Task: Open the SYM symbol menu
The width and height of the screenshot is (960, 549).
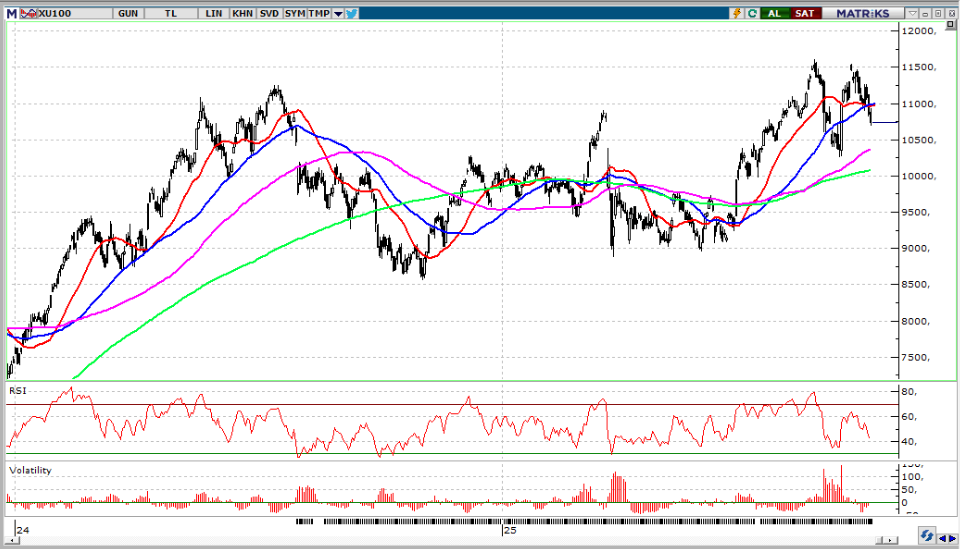Action: 295,13
